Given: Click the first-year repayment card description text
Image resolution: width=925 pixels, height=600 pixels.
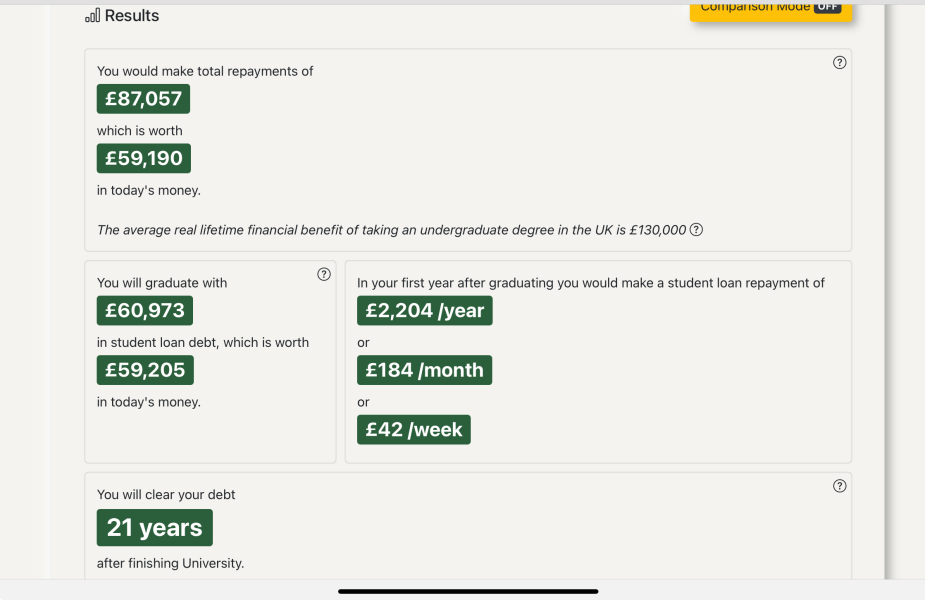Looking at the screenshot, I should point(590,283).
